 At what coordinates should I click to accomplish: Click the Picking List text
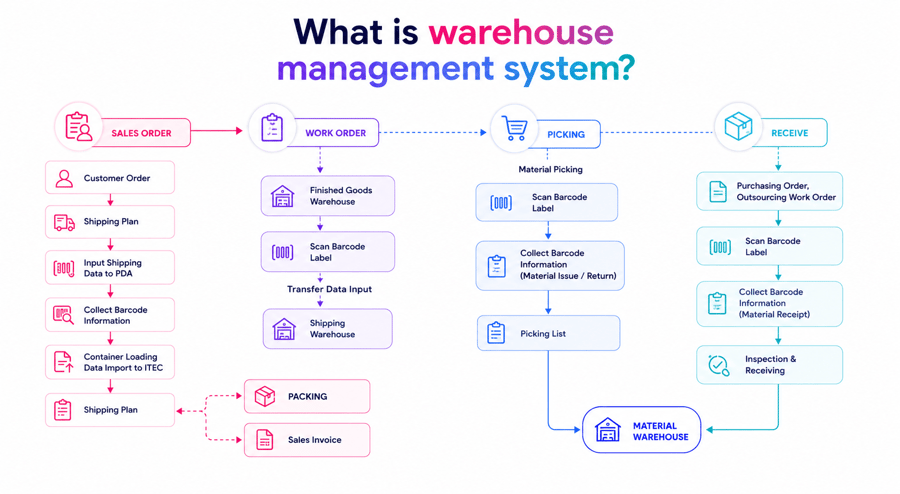pyautogui.click(x=543, y=333)
